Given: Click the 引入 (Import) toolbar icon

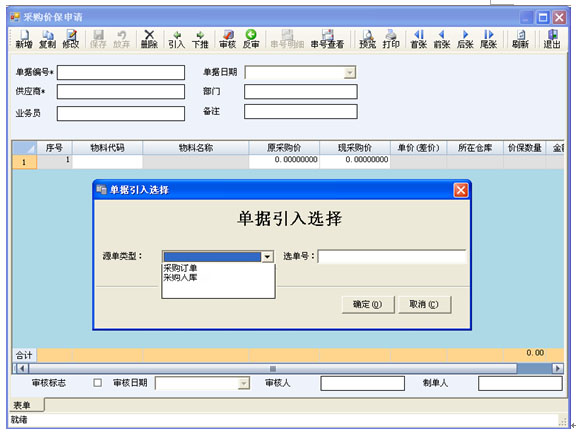Looking at the screenshot, I should [177, 39].
